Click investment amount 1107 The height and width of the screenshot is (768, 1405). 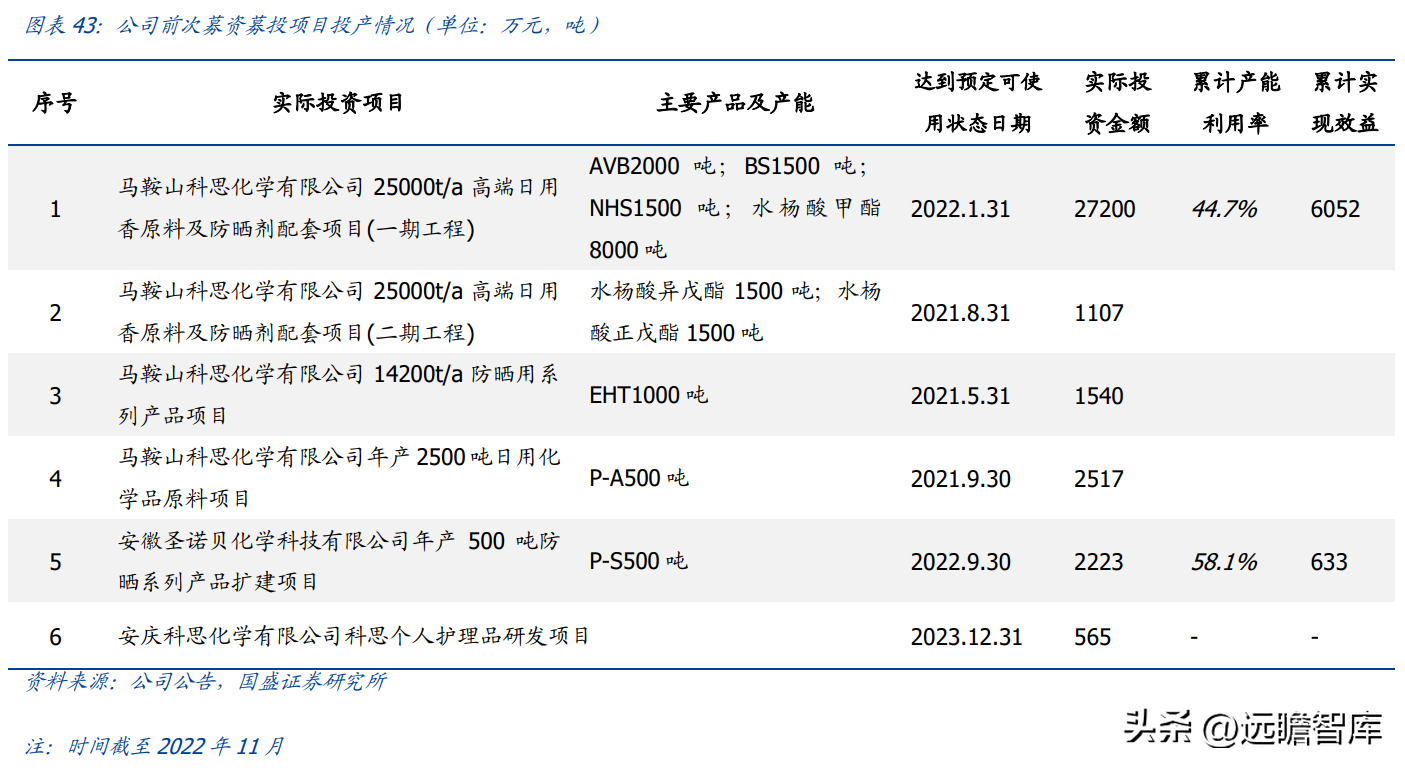coord(1099,313)
